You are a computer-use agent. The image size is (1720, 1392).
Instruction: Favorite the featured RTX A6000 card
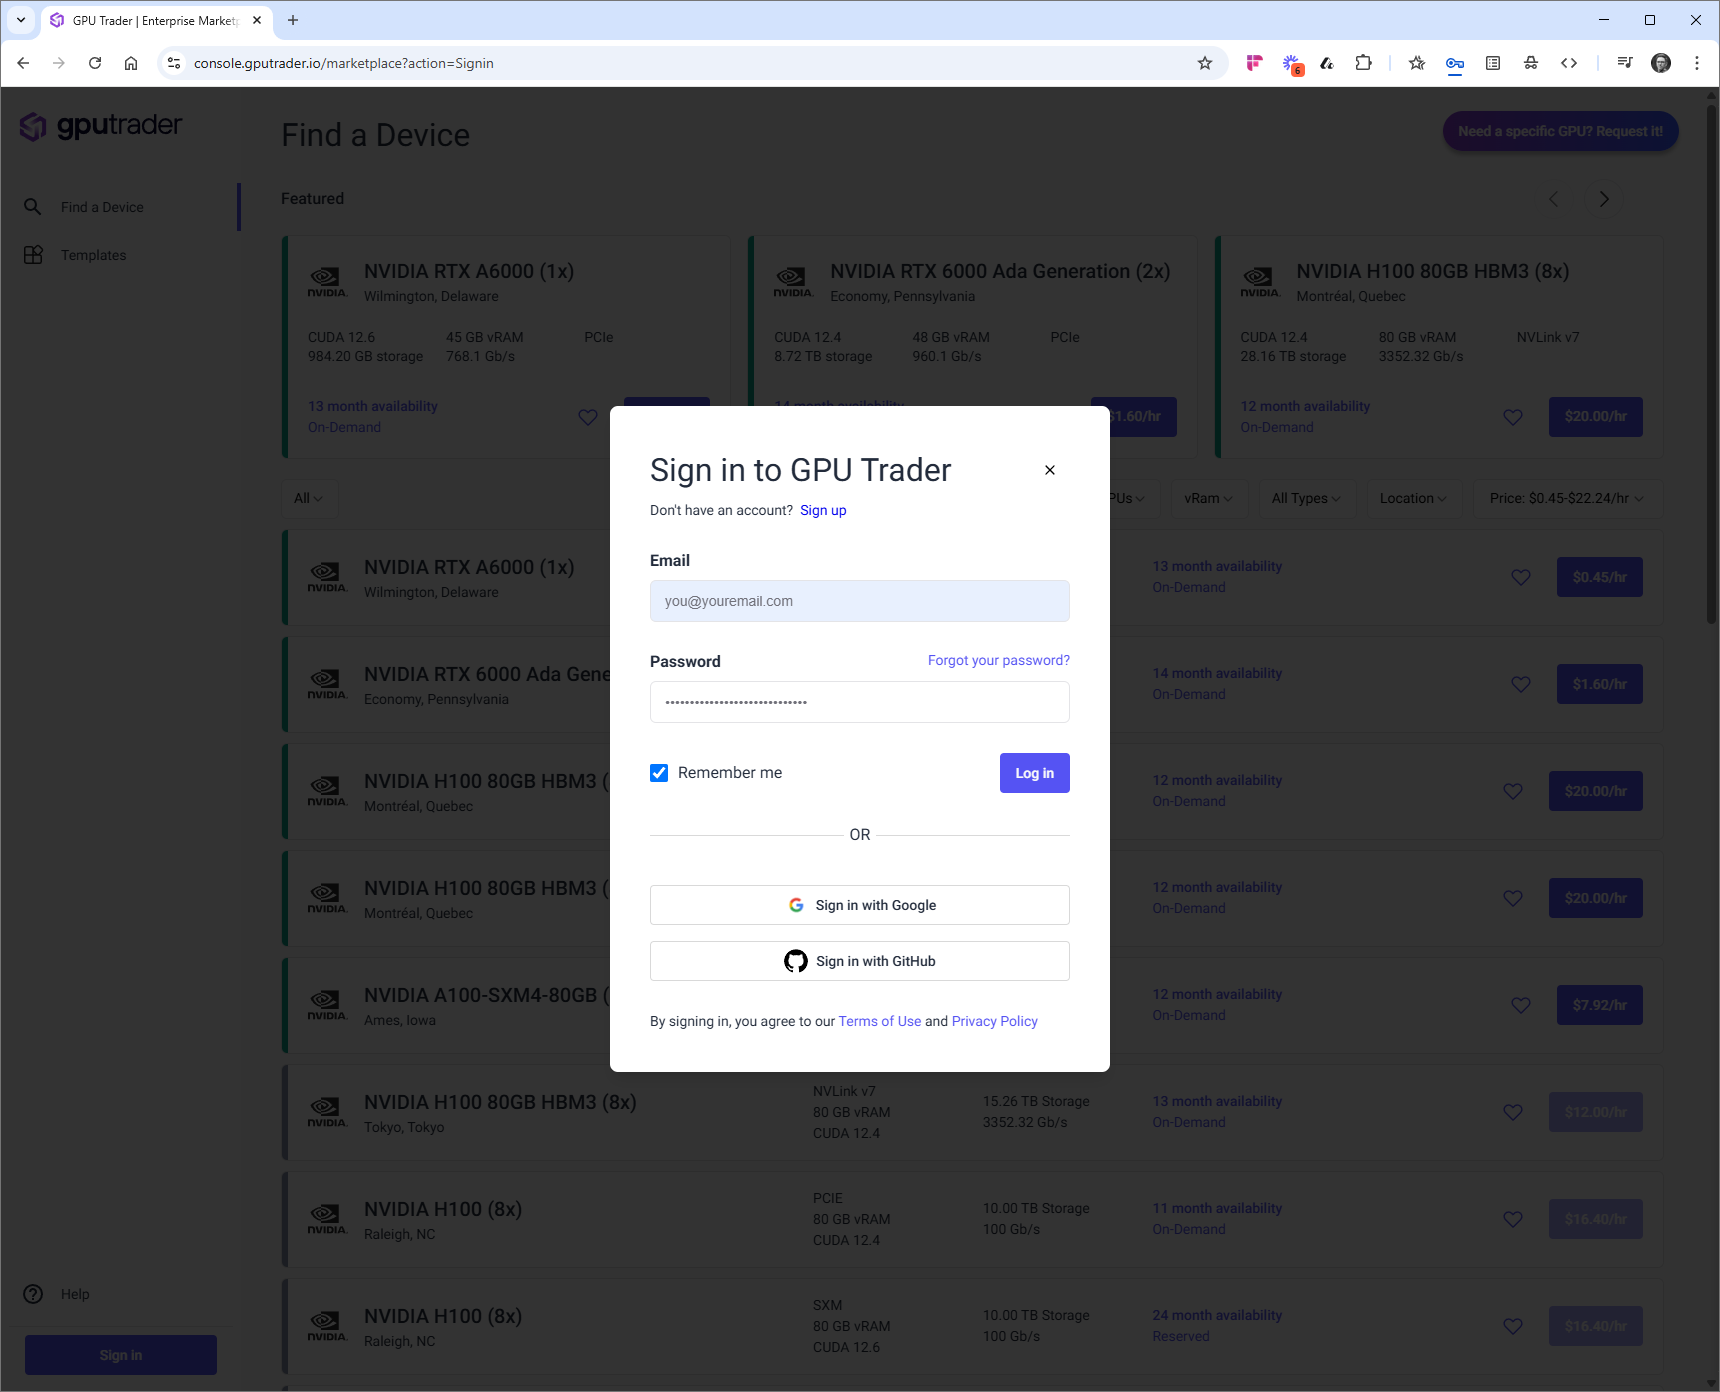click(x=588, y=417)
